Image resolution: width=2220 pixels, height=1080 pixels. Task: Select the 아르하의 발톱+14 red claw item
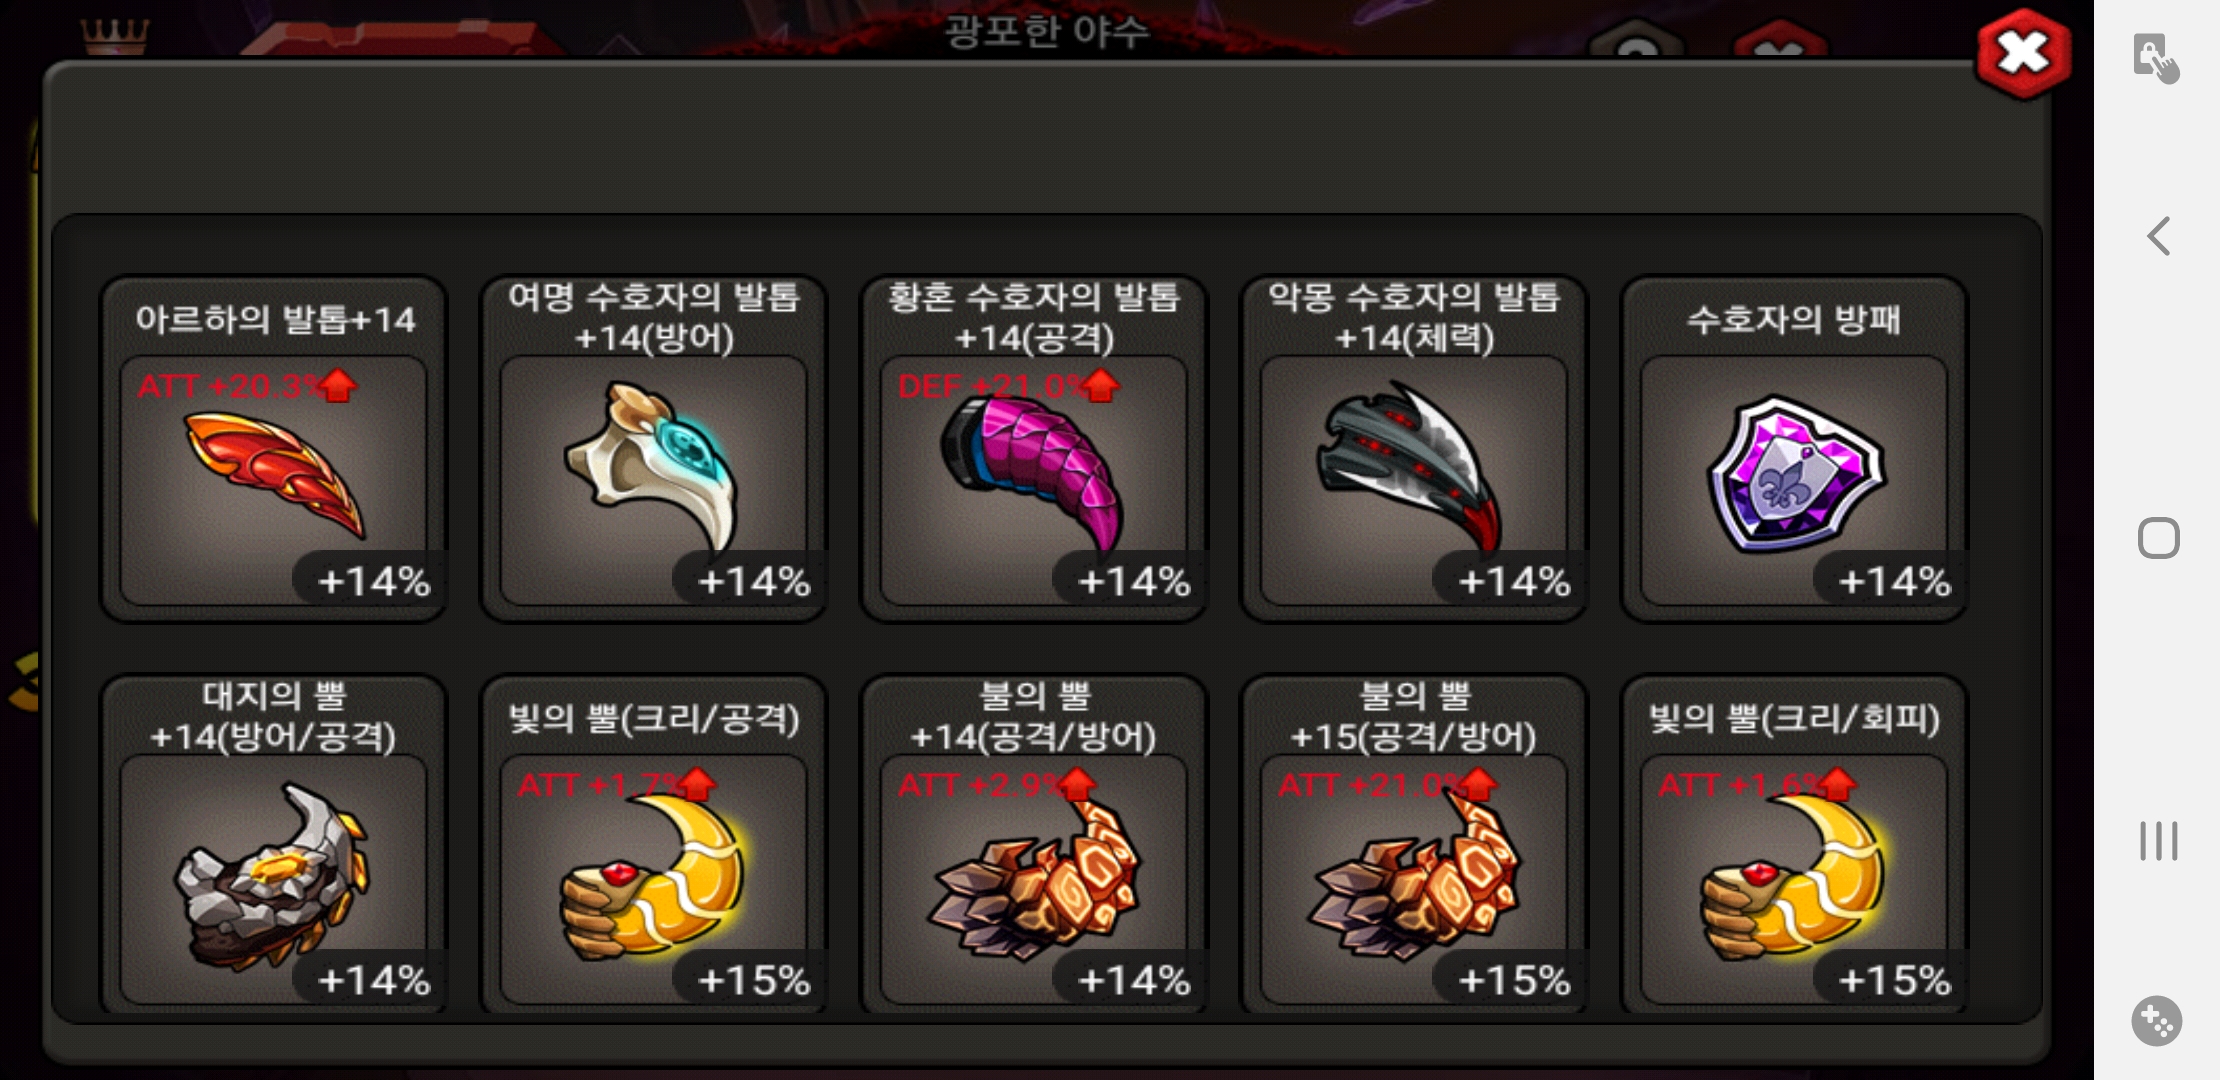274,450
